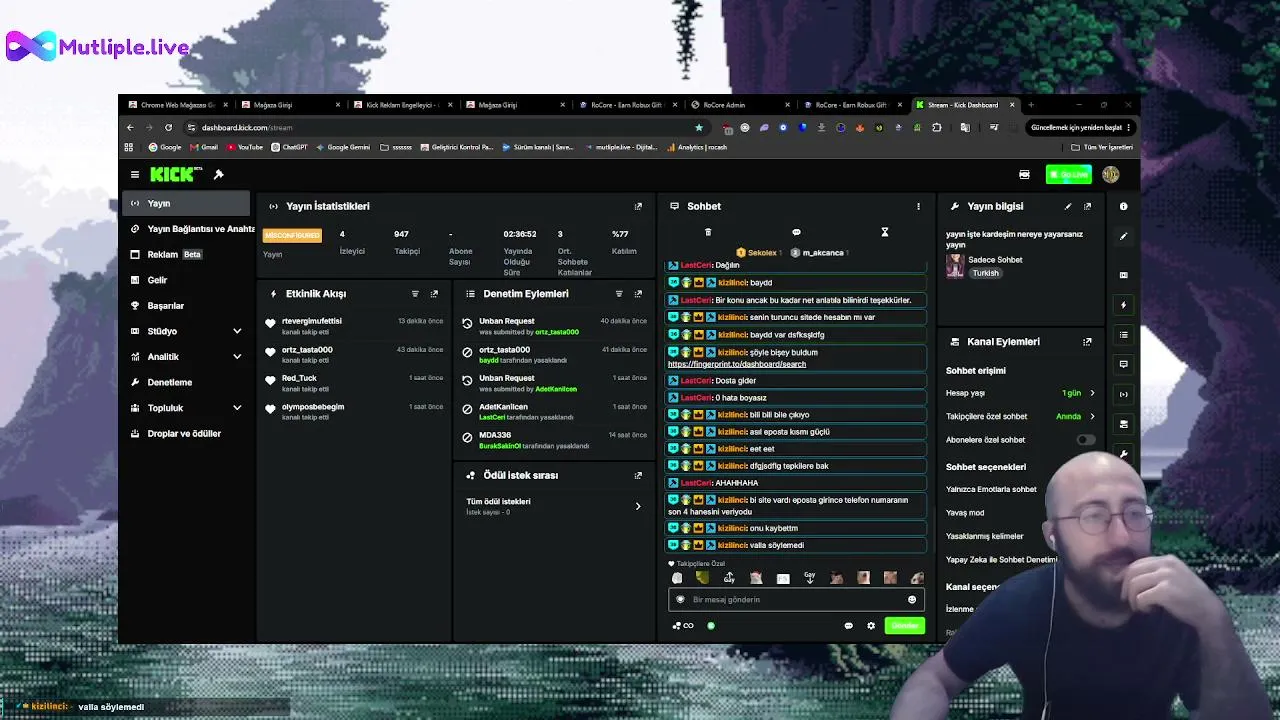Click the trash icon in Sohbet toolbar
The height and width of the screenshot is (720, 1280).
coord(708,232)
